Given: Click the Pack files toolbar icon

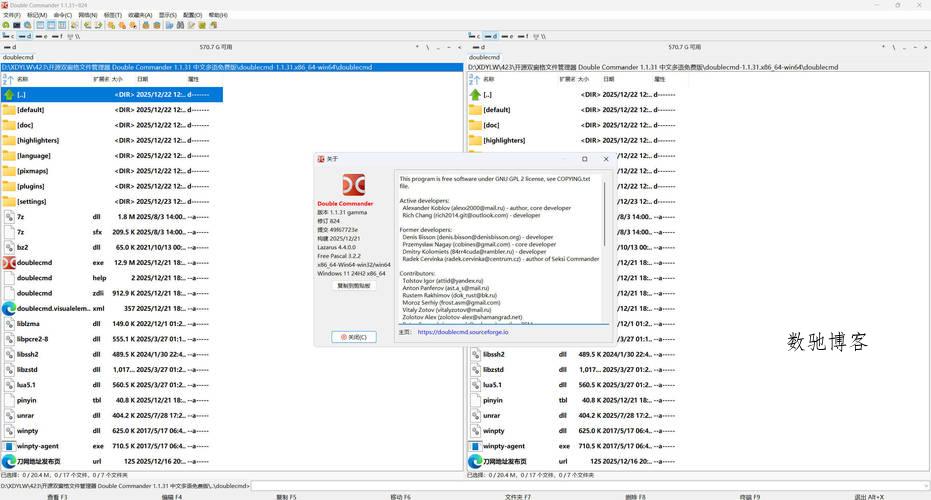Looking at the screenshot, I should pyautogui.click(x=145, y=25).
